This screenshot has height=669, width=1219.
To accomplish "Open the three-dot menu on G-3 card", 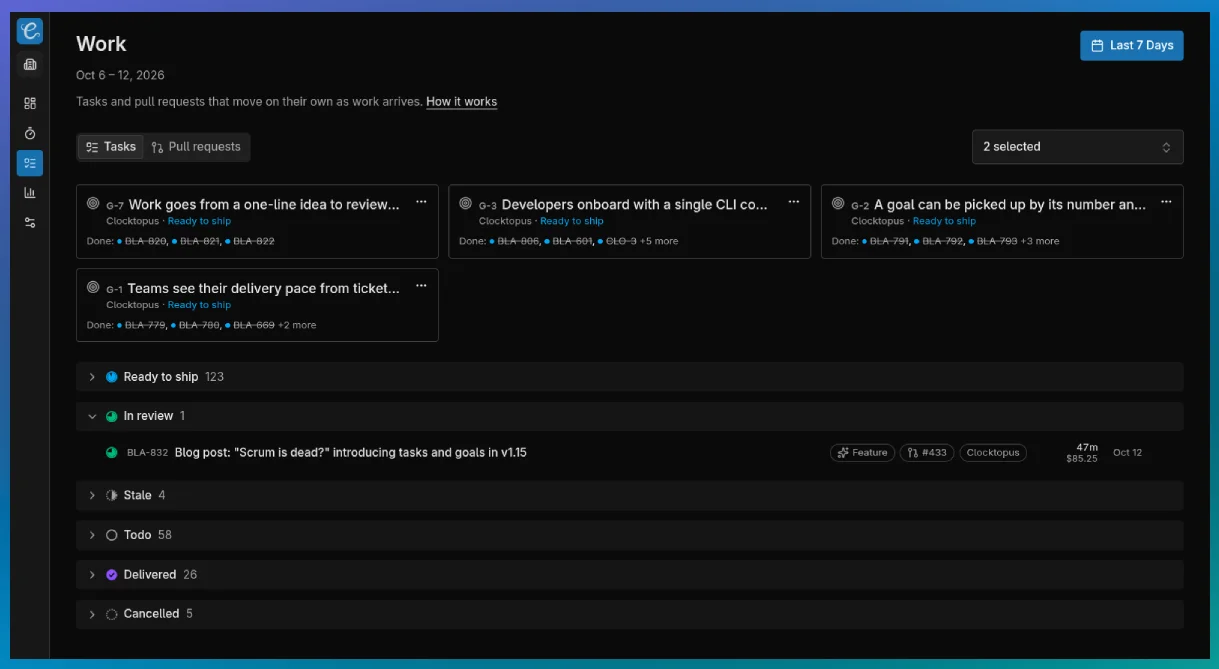I will pyautogui.click(x=794, y=202).
